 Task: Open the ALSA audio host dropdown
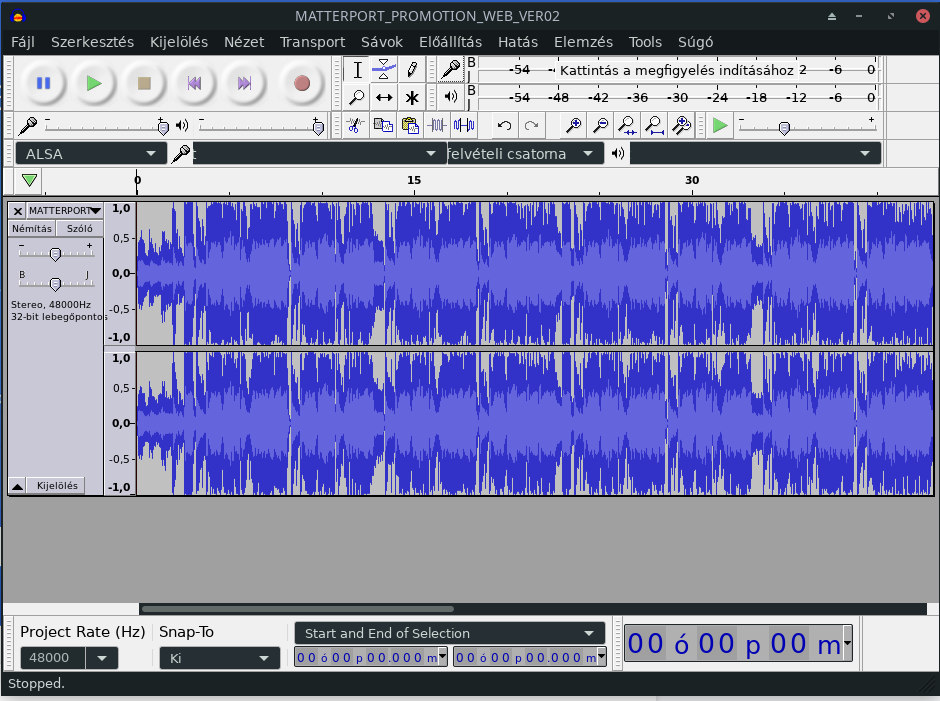92,153
